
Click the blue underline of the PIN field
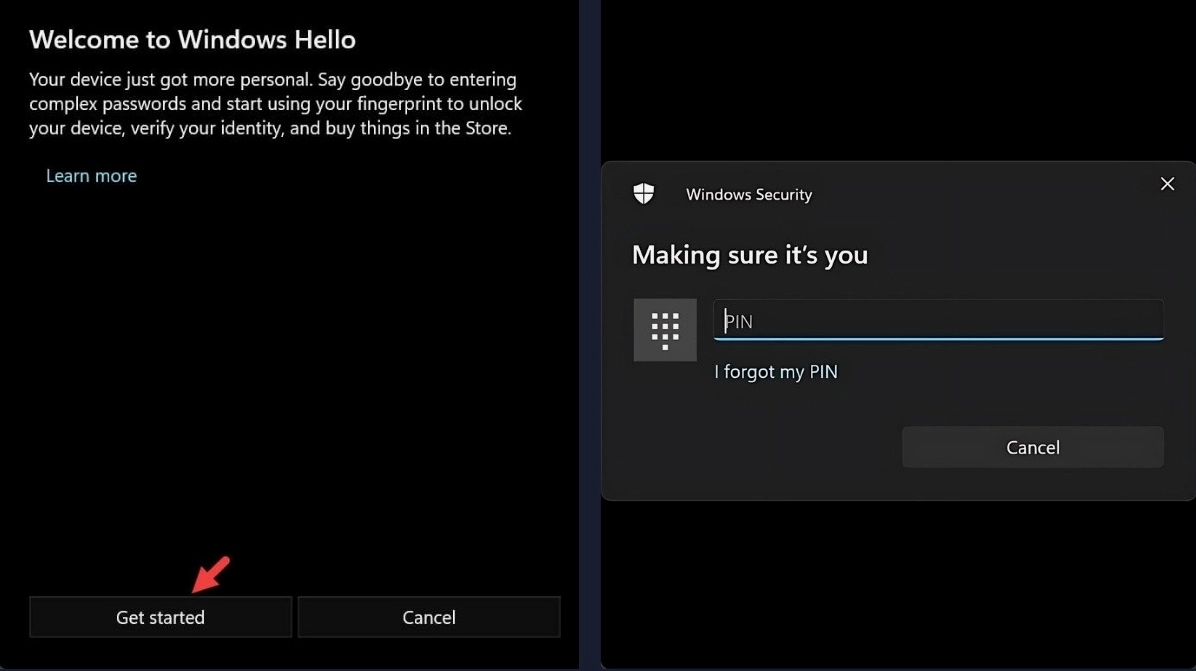[x=938, y=339]
